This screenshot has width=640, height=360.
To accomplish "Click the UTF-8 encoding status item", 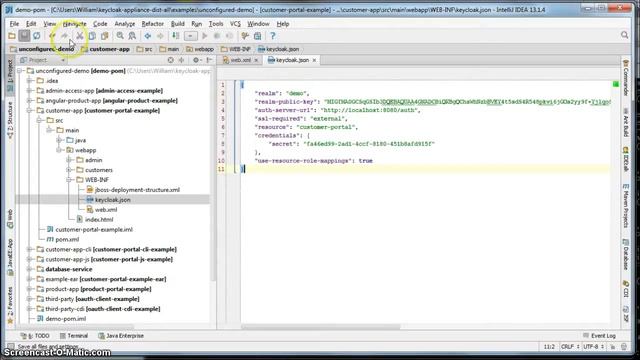I will (x=593, y=347).
